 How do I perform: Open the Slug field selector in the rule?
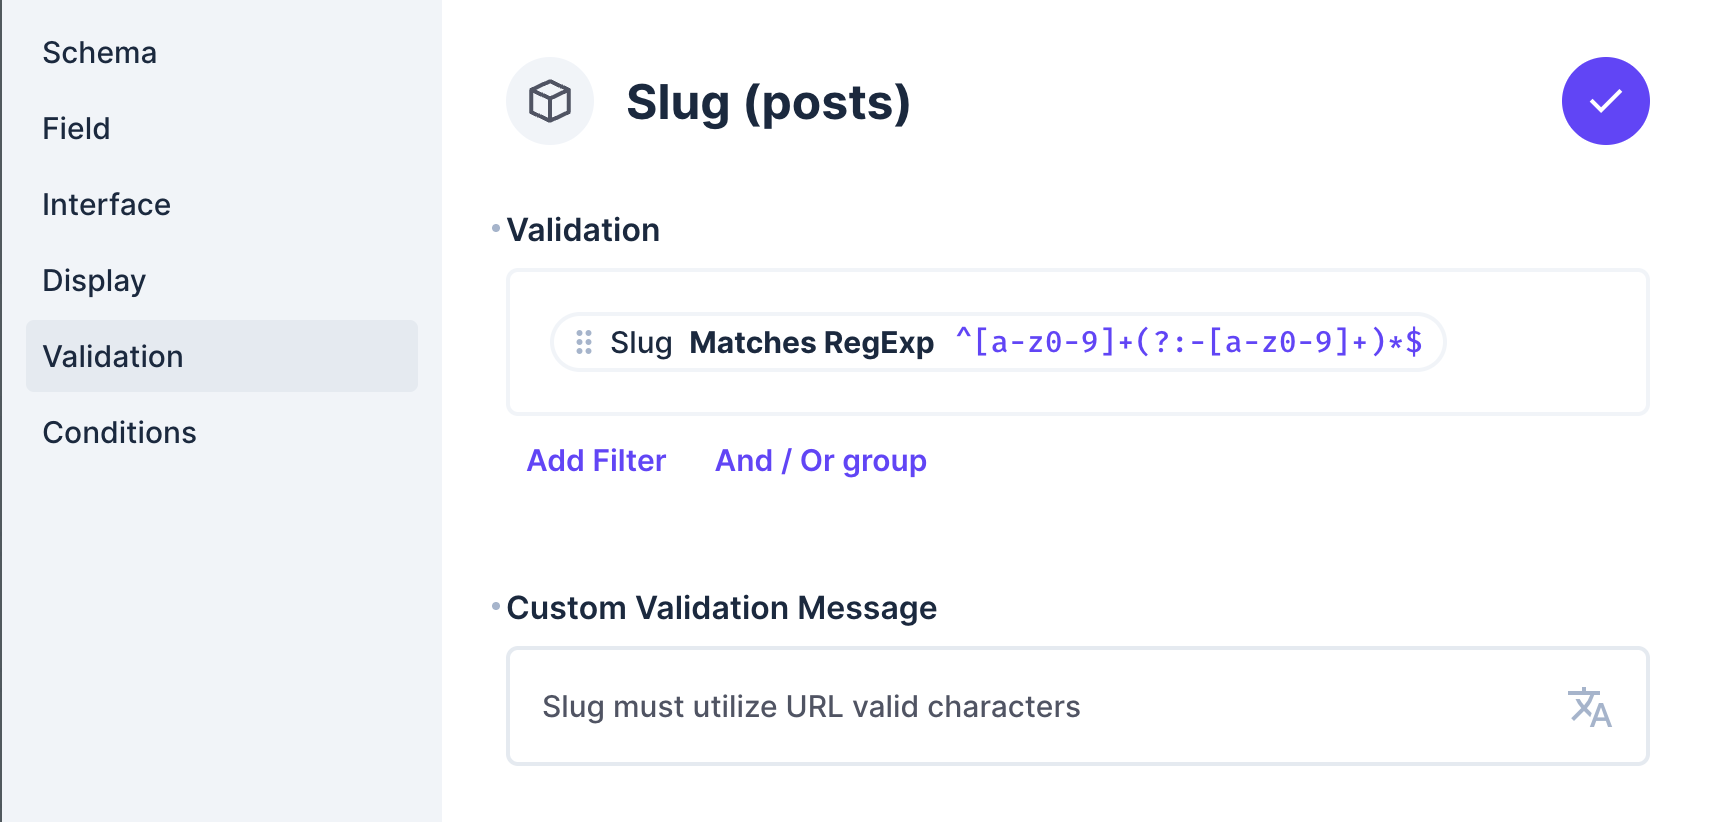click(641, 342)
